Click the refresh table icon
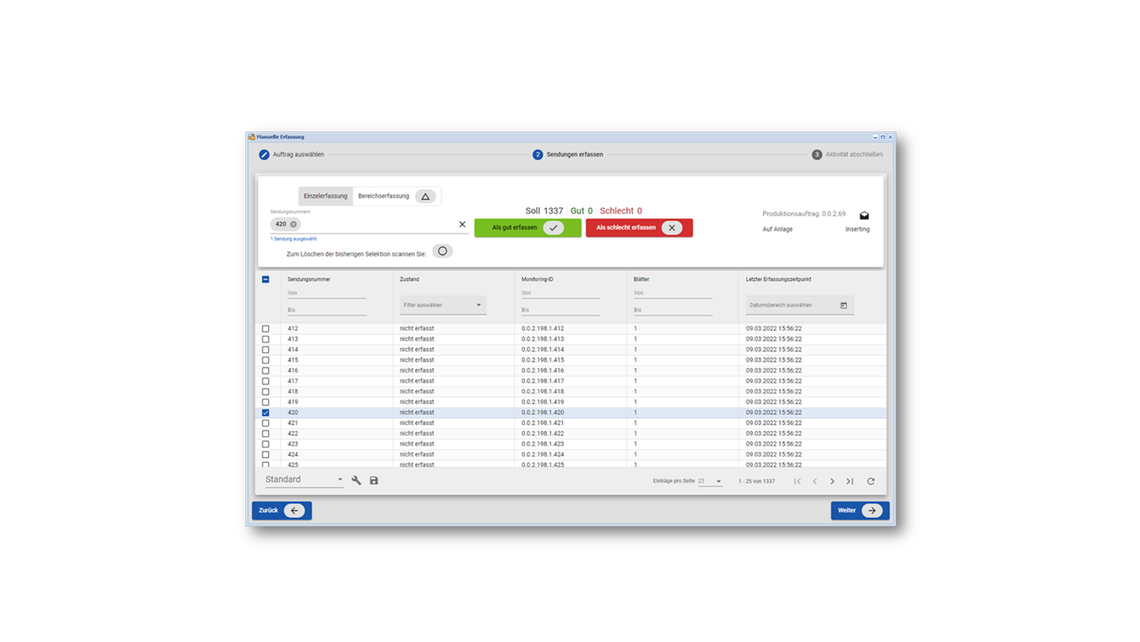The width and height of the screenshot is (1140, 642). [x=871, y=482]
